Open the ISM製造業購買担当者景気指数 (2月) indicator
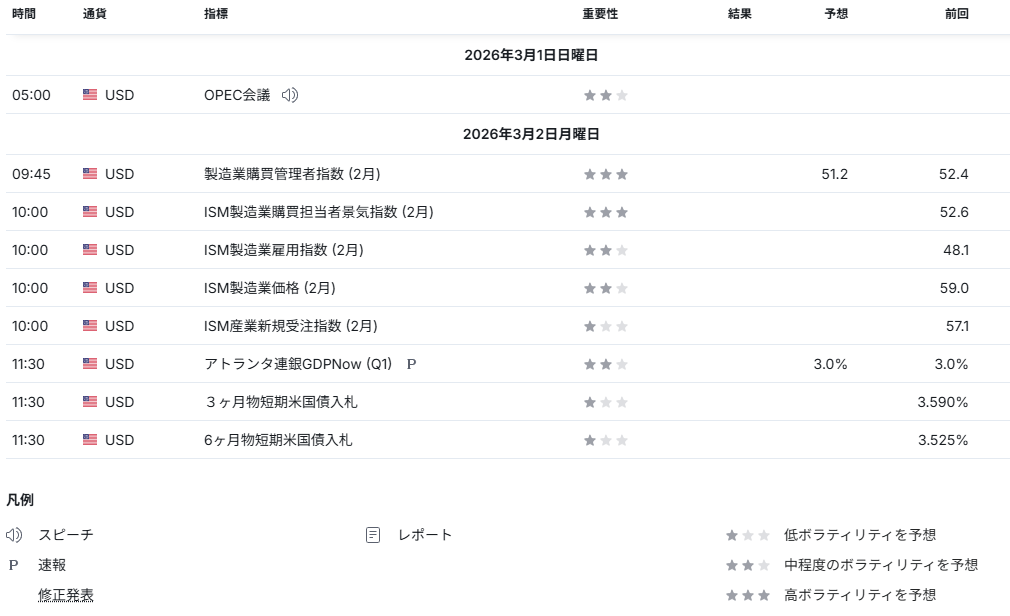This screenshot has width=1010, height=616. pos(318,212)
